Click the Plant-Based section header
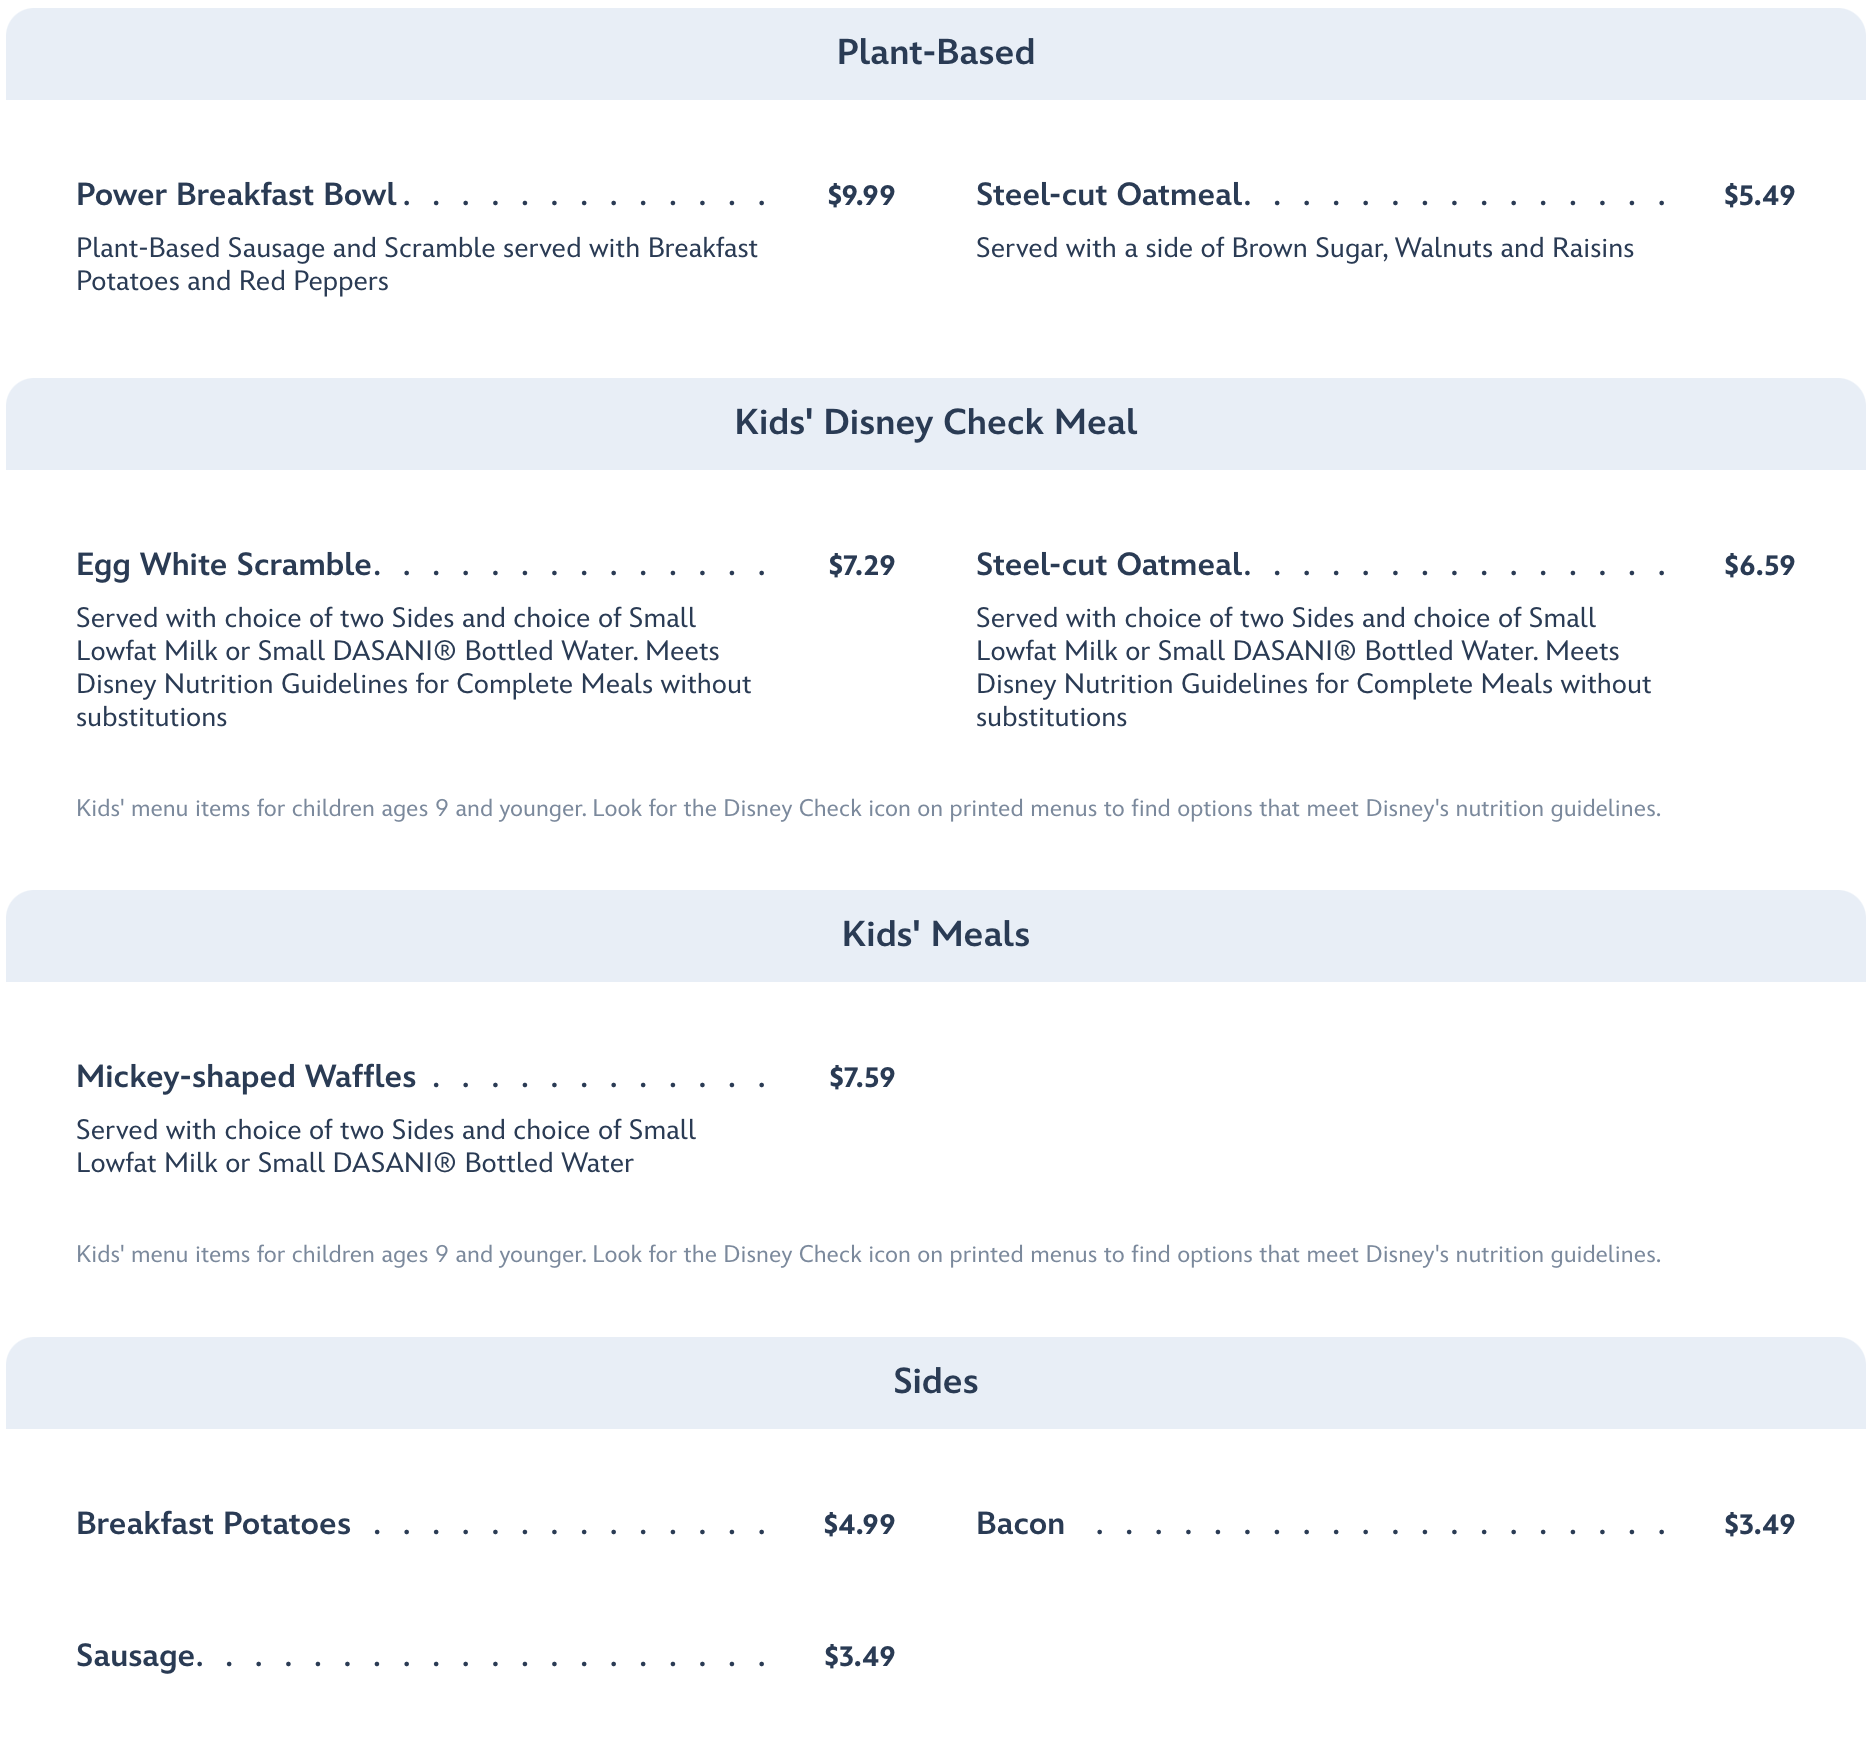Screen dimensions: 1872x1748 coord(935,53)
